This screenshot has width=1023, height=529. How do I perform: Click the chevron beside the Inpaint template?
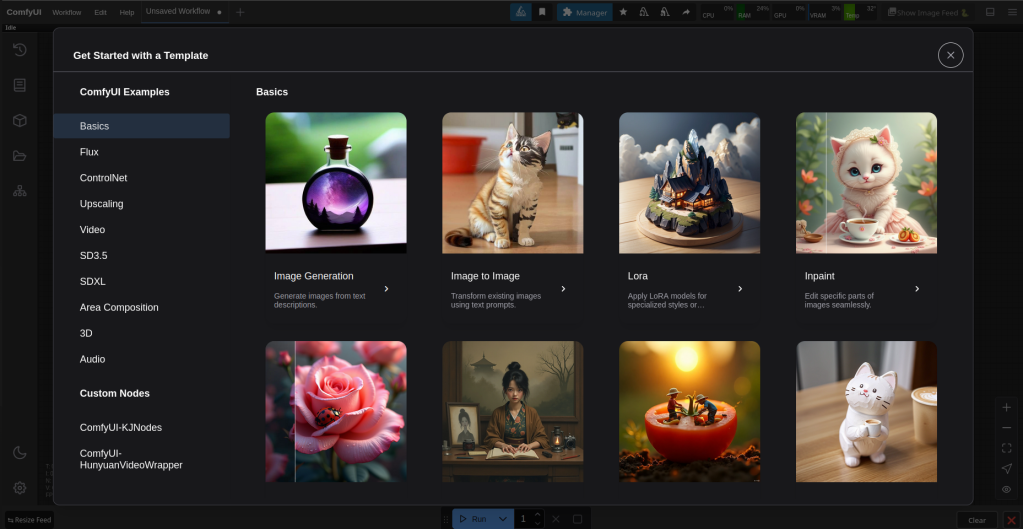[917, 289]
